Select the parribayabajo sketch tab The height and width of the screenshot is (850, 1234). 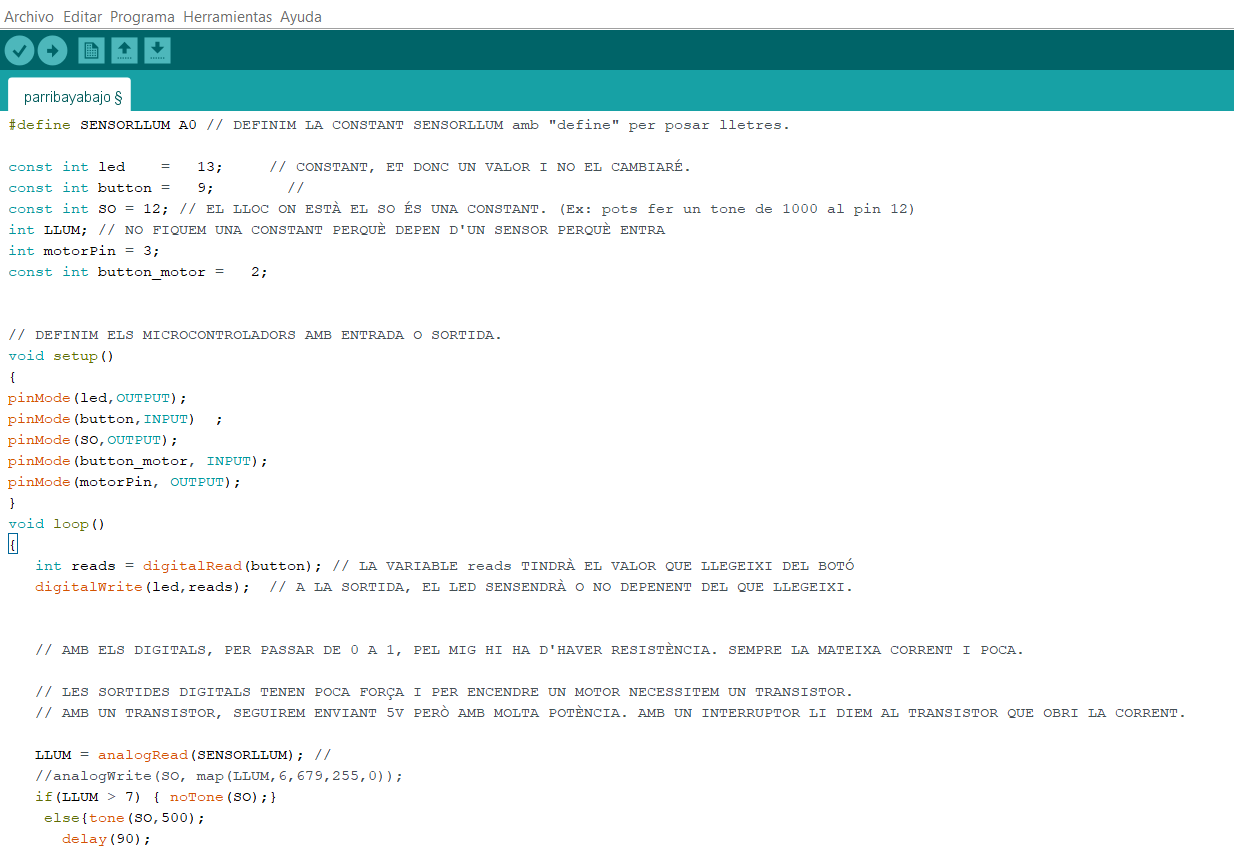point(68,95)
